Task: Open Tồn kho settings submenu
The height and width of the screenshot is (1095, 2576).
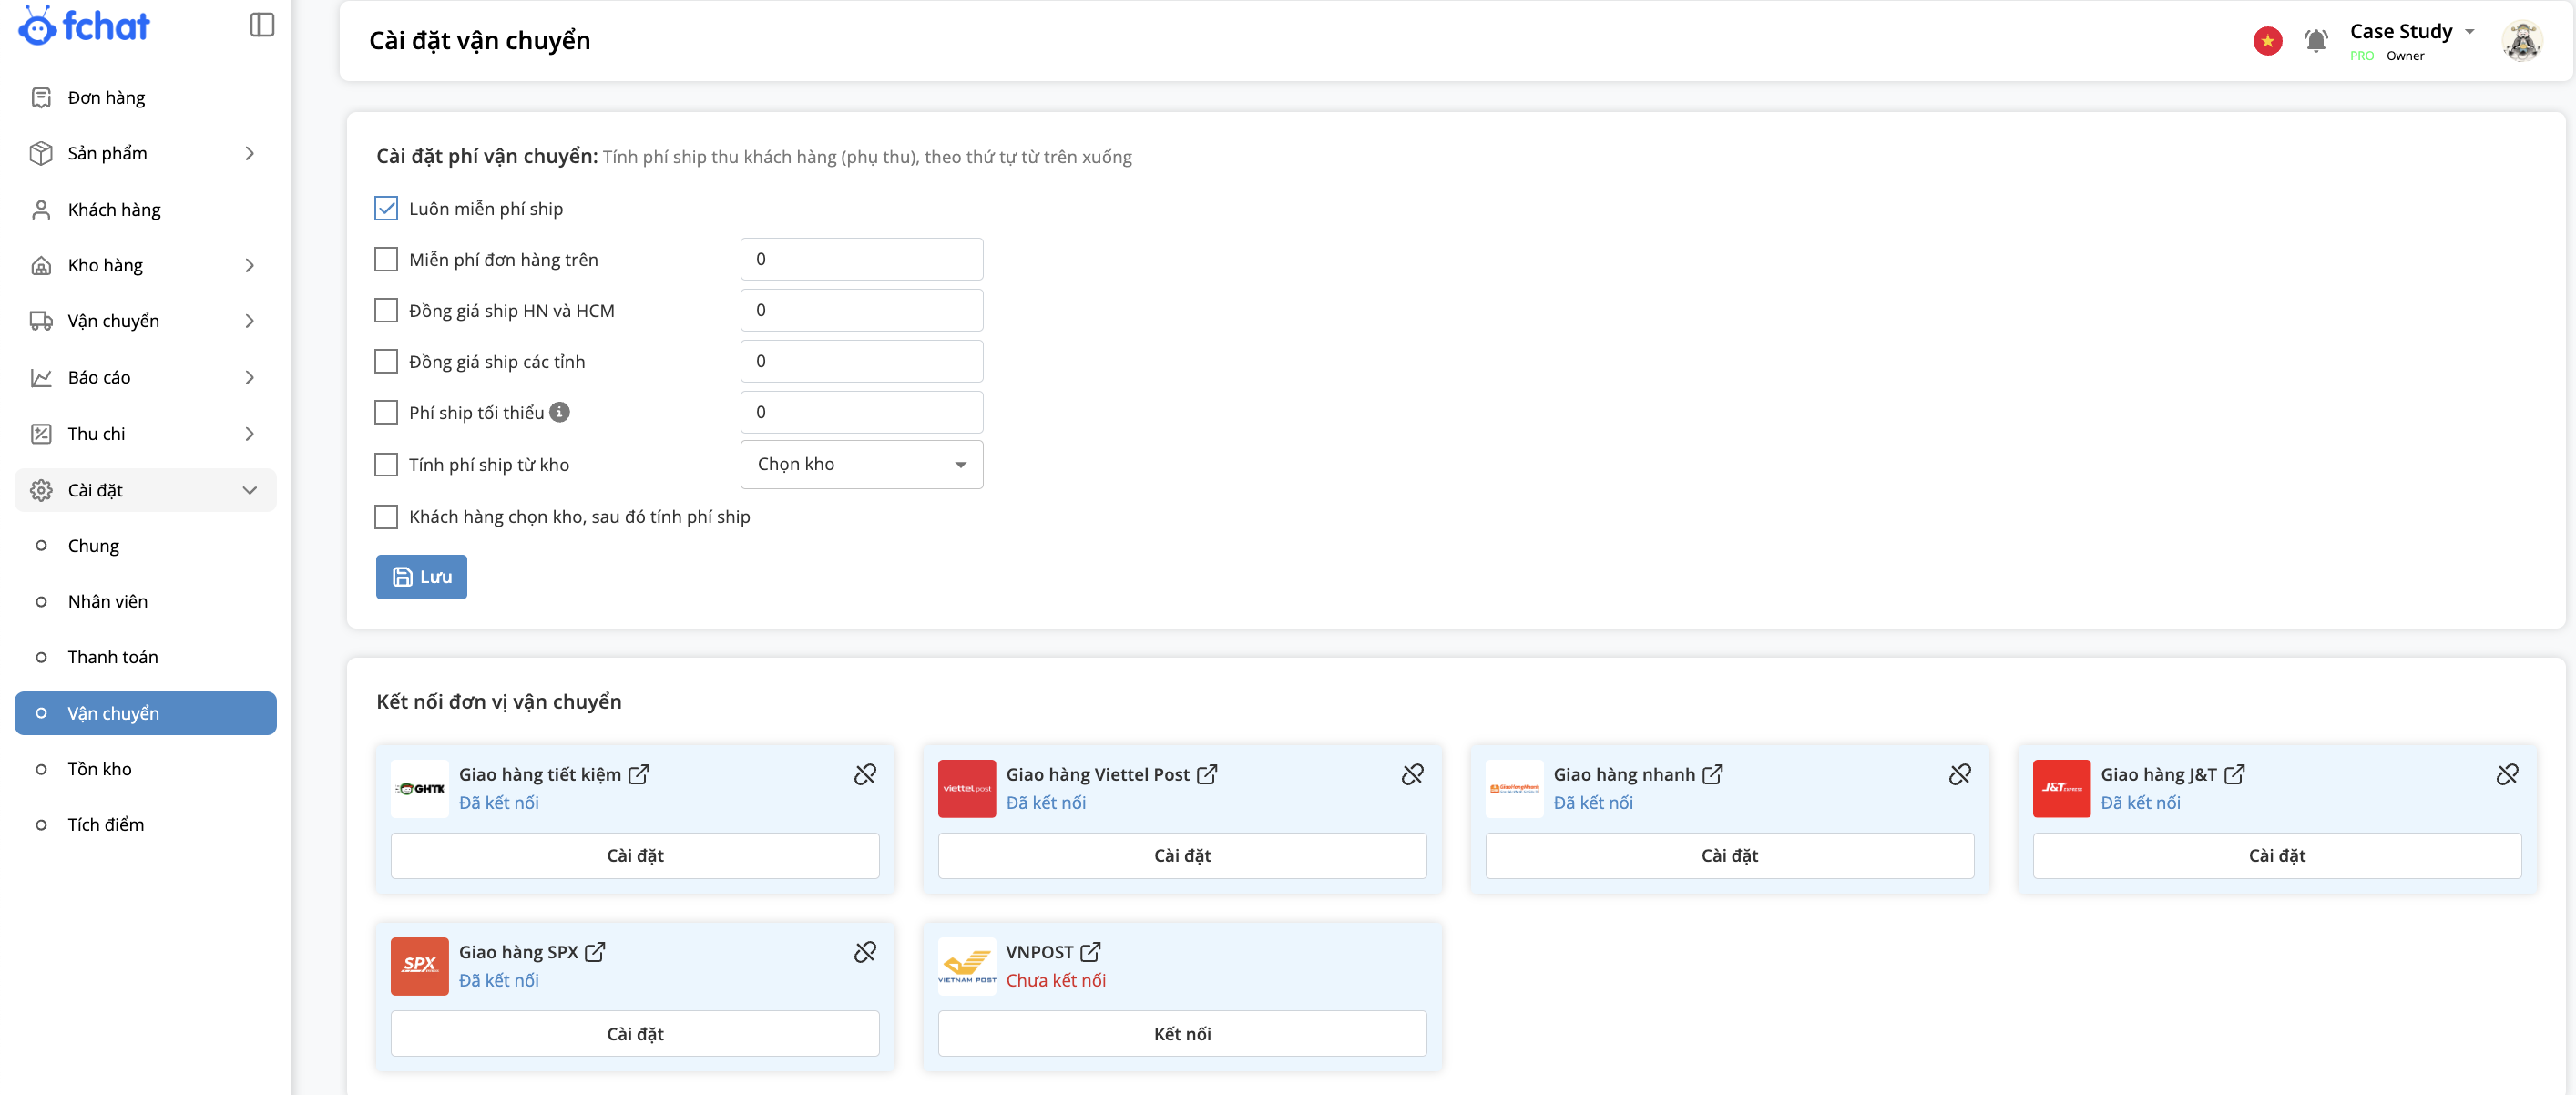Action: pyautogui.click(x=99, y=768)
